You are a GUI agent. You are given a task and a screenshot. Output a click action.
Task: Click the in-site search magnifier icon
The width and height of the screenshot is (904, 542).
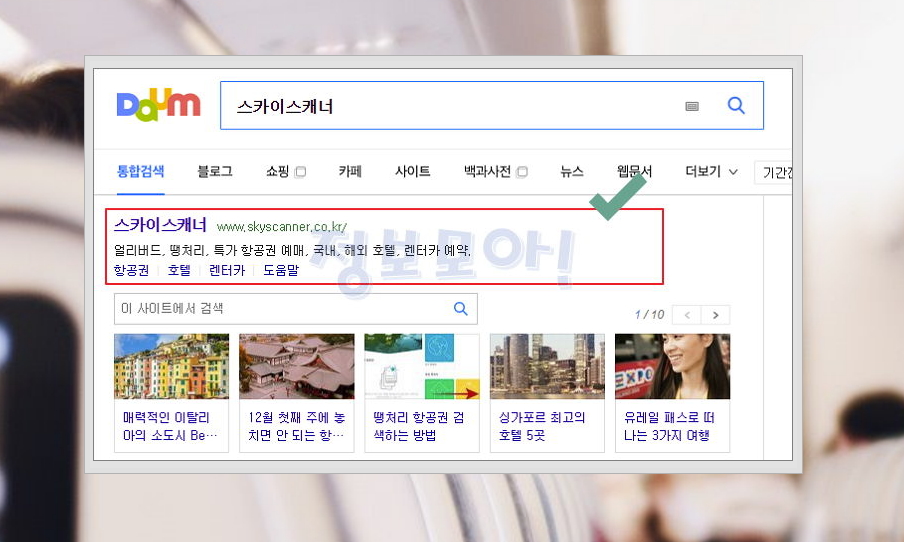tap(460, 308)
